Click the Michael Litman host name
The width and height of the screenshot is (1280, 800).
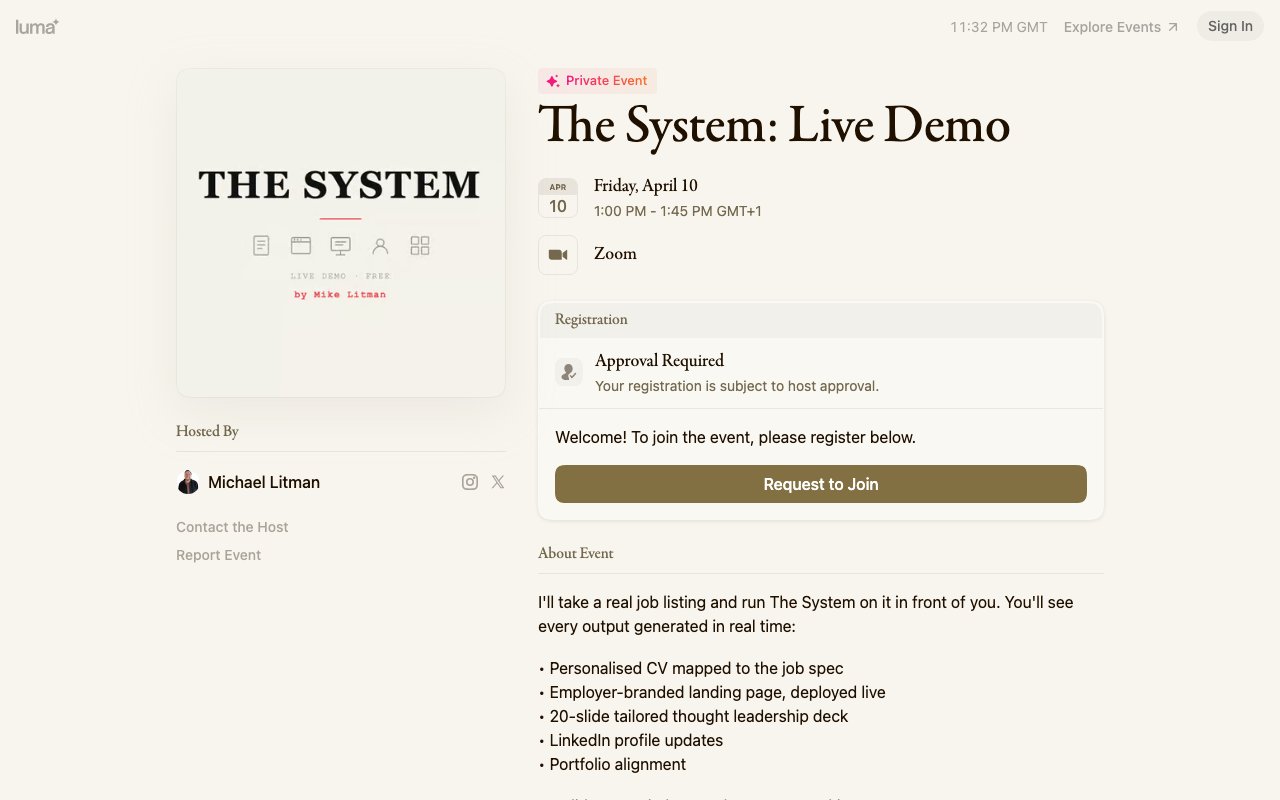(264, 481)
